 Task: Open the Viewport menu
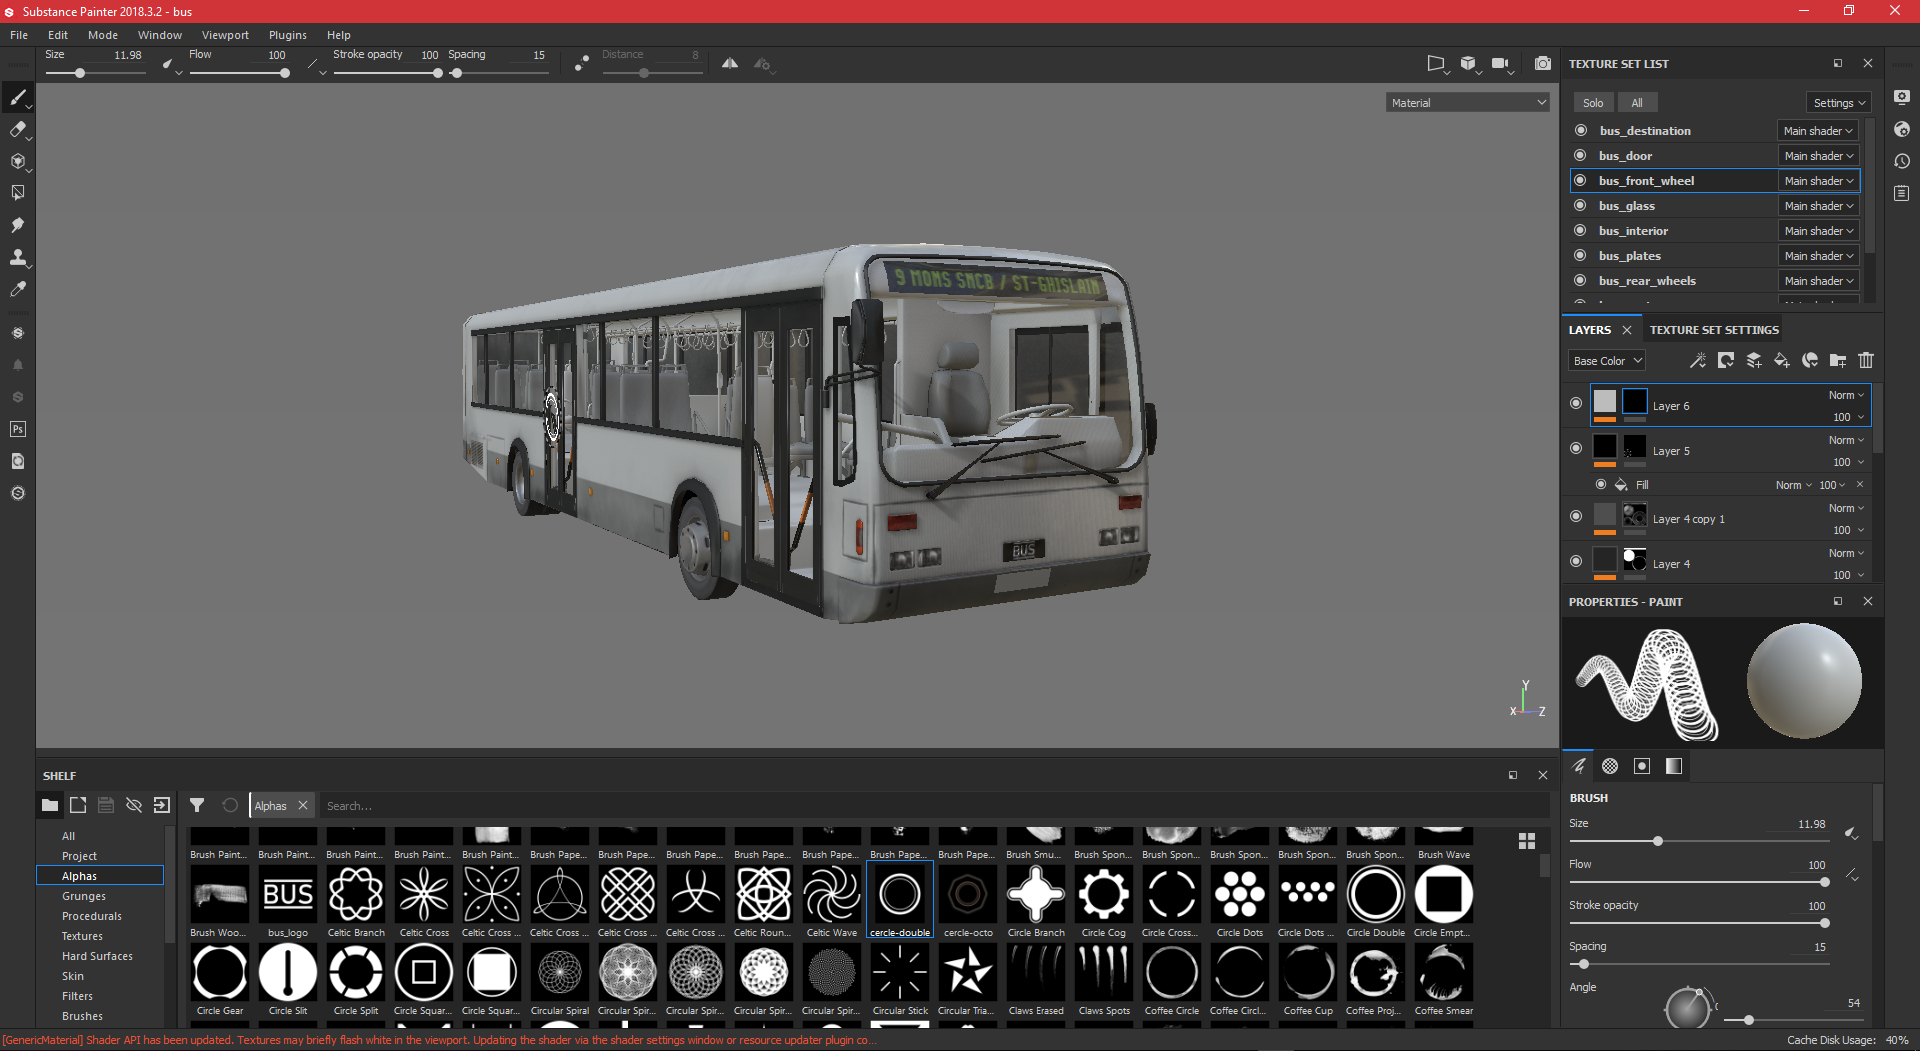tap(225, 35)
